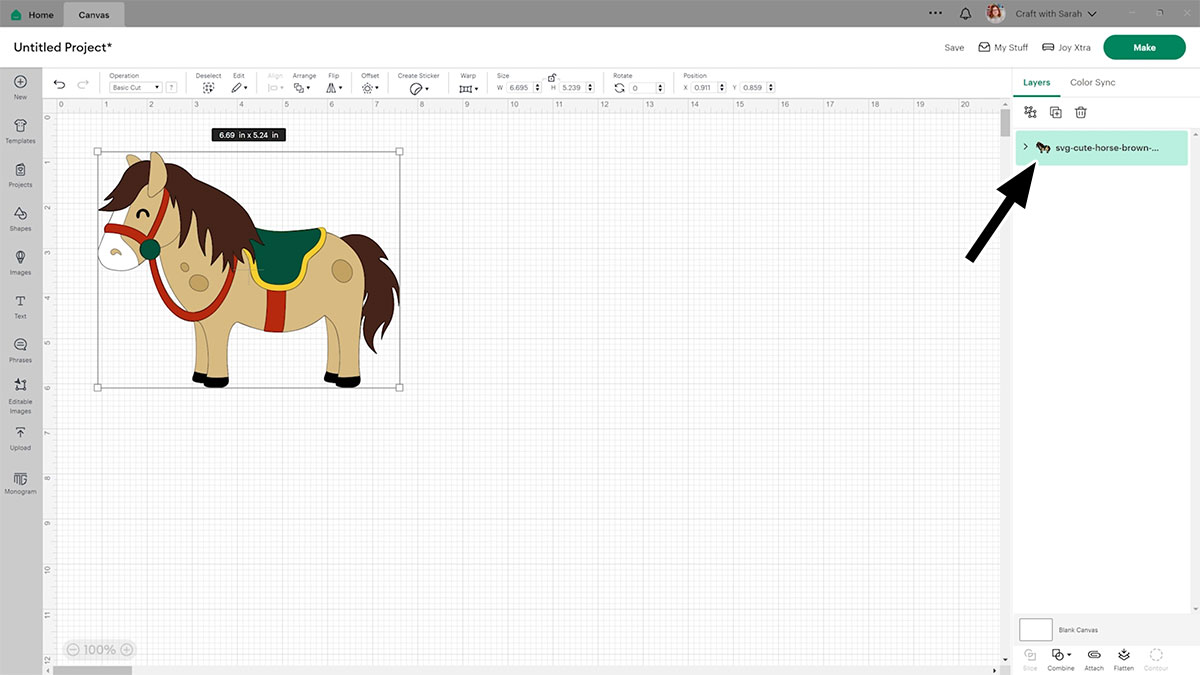Open the Projects panel
This screenshot has width=1200, height=675.
click(x=20, y=175)
